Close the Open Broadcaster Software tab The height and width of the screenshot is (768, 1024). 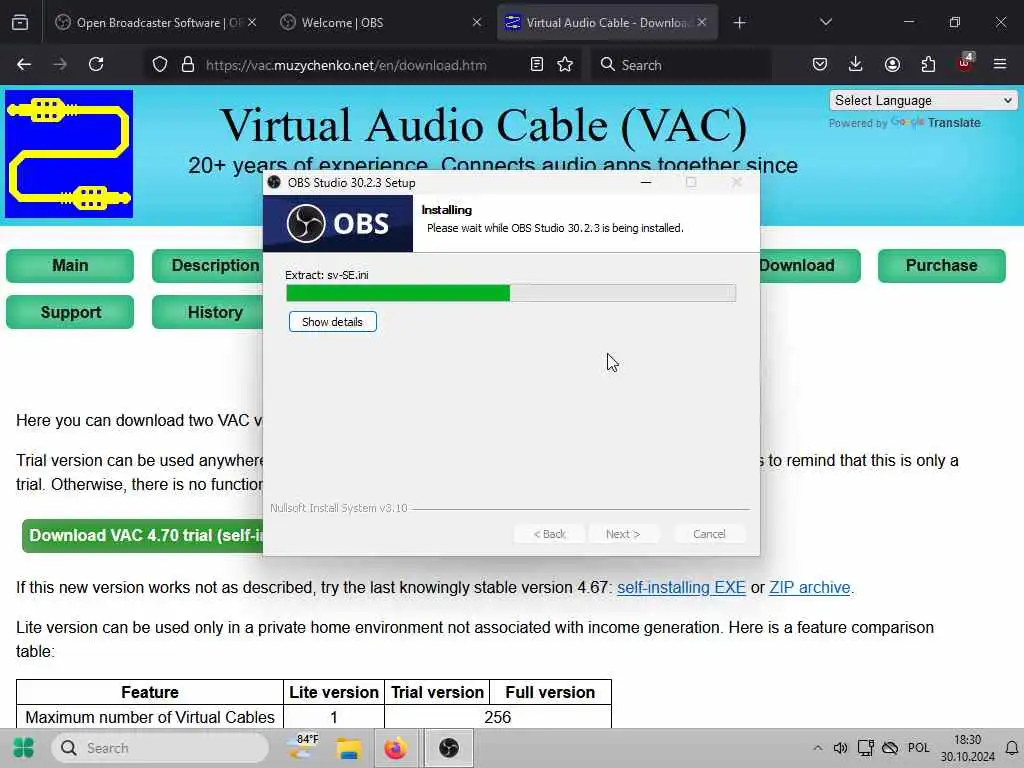coord(252,23)
